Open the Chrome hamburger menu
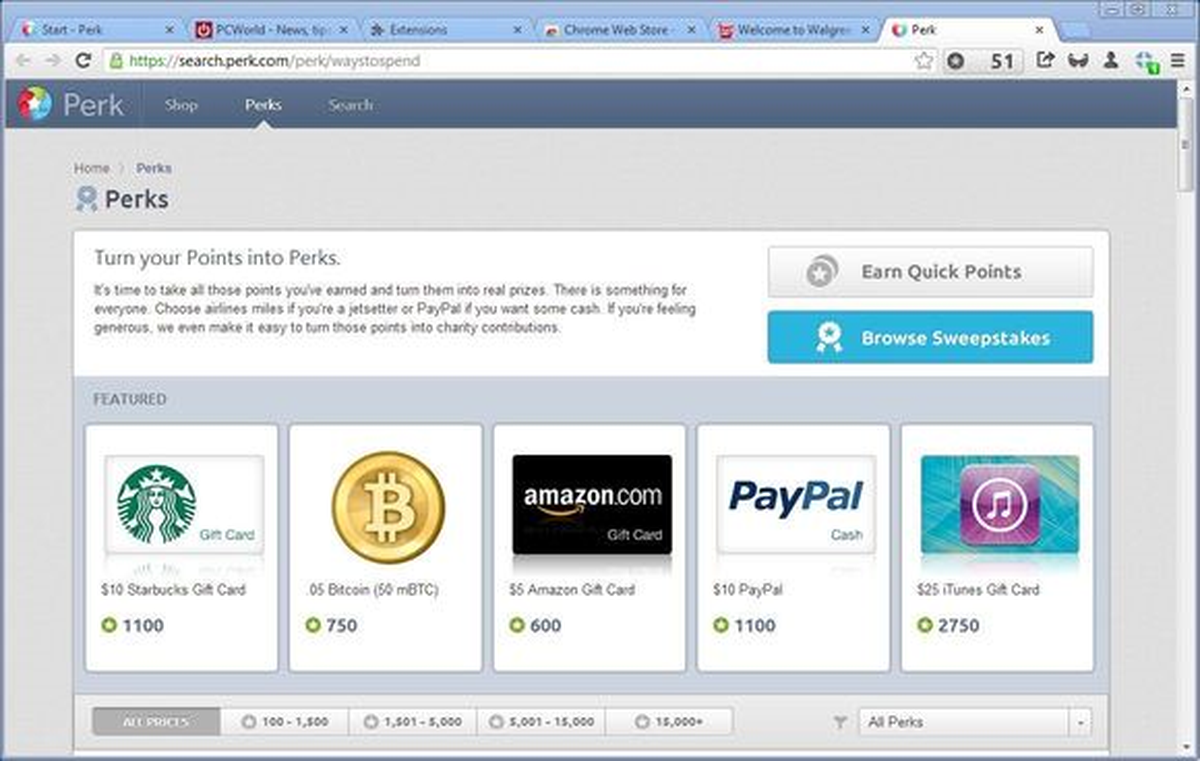 1179,61
